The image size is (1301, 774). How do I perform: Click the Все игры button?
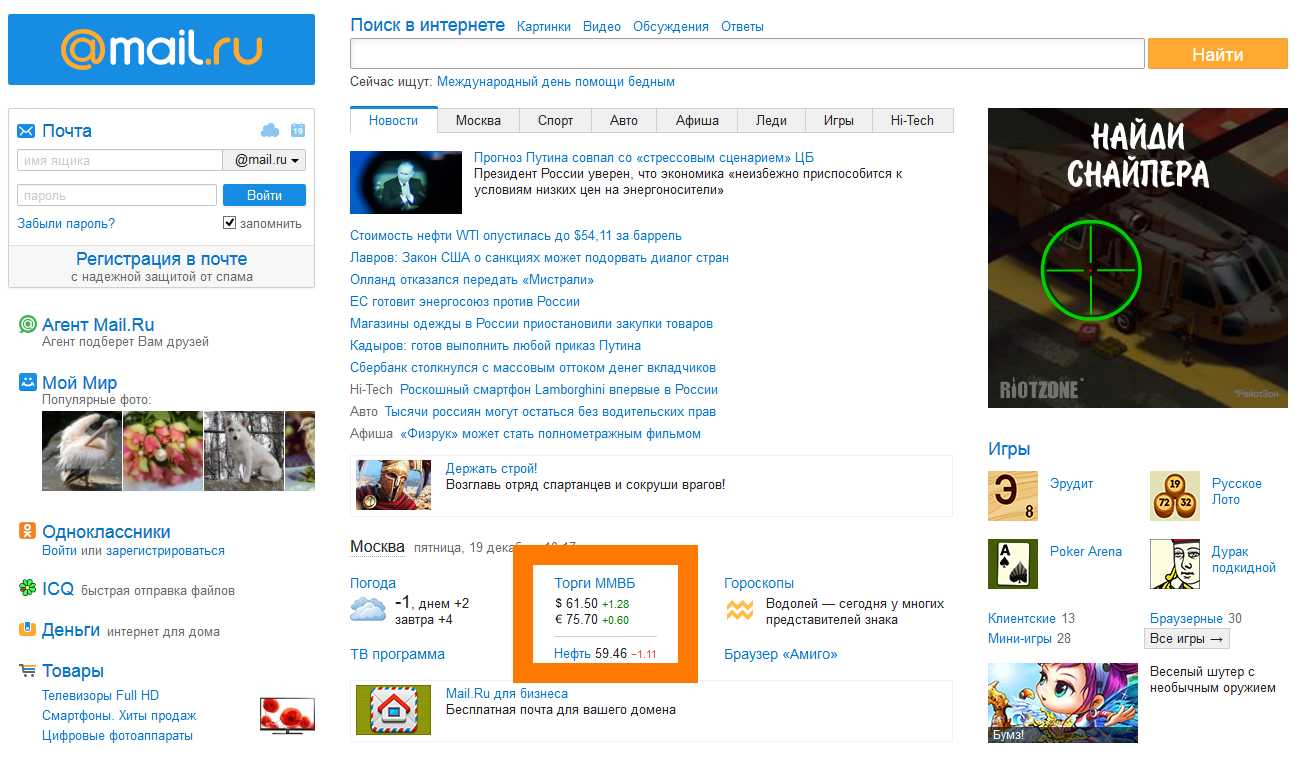coord(1187,638)
